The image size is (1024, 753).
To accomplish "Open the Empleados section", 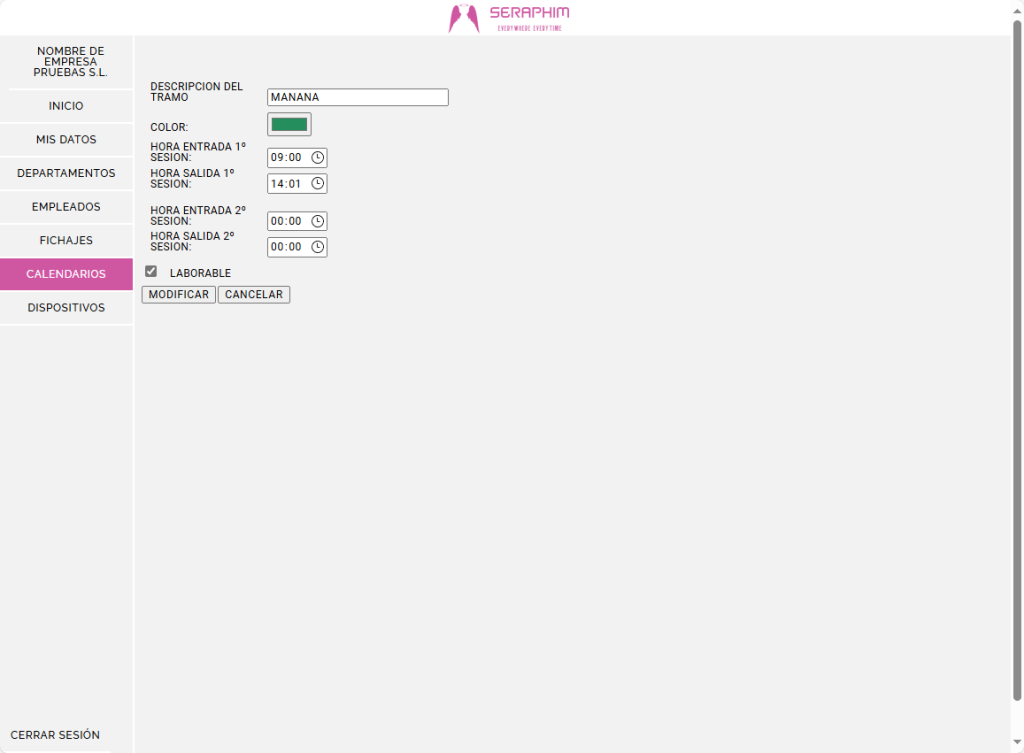I will tap(66, 207).
